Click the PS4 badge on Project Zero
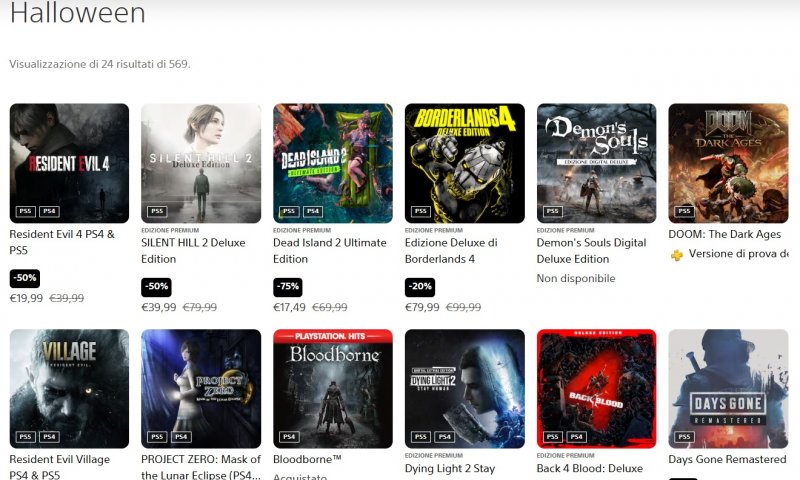 [181, 437]
